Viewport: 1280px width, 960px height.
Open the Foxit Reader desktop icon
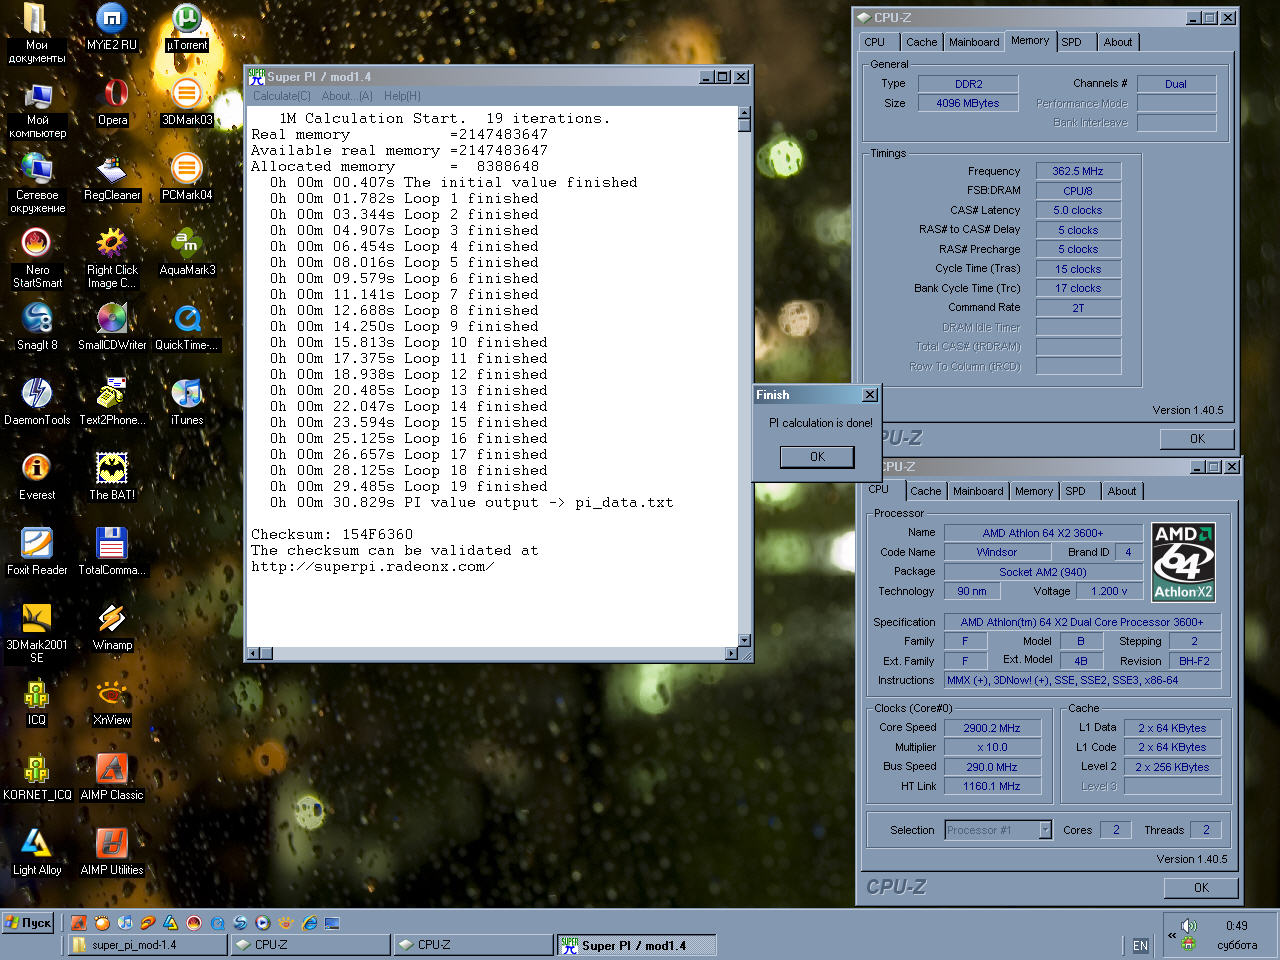37,552
